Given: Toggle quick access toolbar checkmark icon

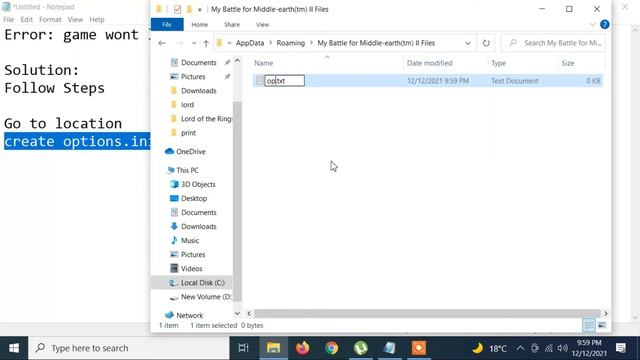Looking at the screenshot, I should click(x=177, y=9).
